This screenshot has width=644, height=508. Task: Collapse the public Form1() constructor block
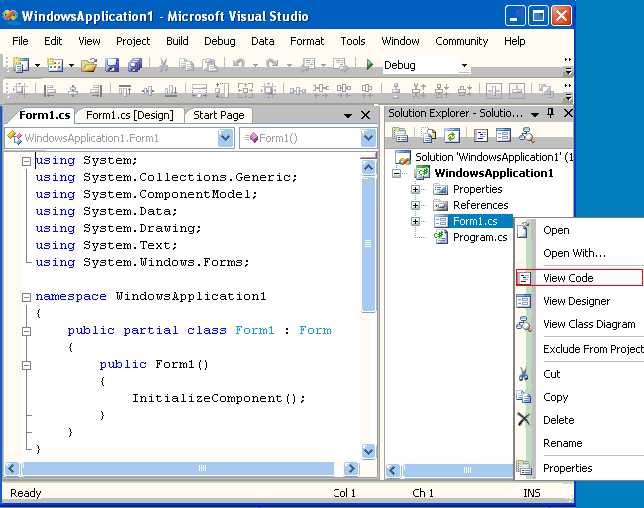click(x=26, y=365)
